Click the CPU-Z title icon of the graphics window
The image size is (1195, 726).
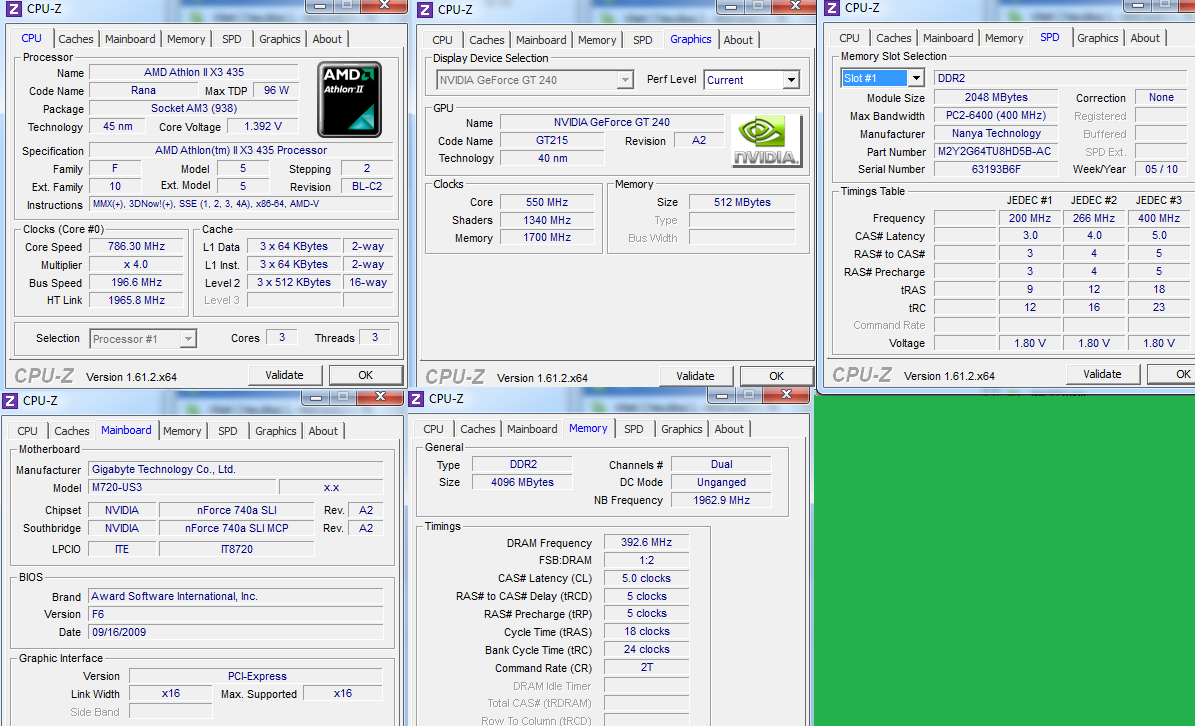point(425,10)
